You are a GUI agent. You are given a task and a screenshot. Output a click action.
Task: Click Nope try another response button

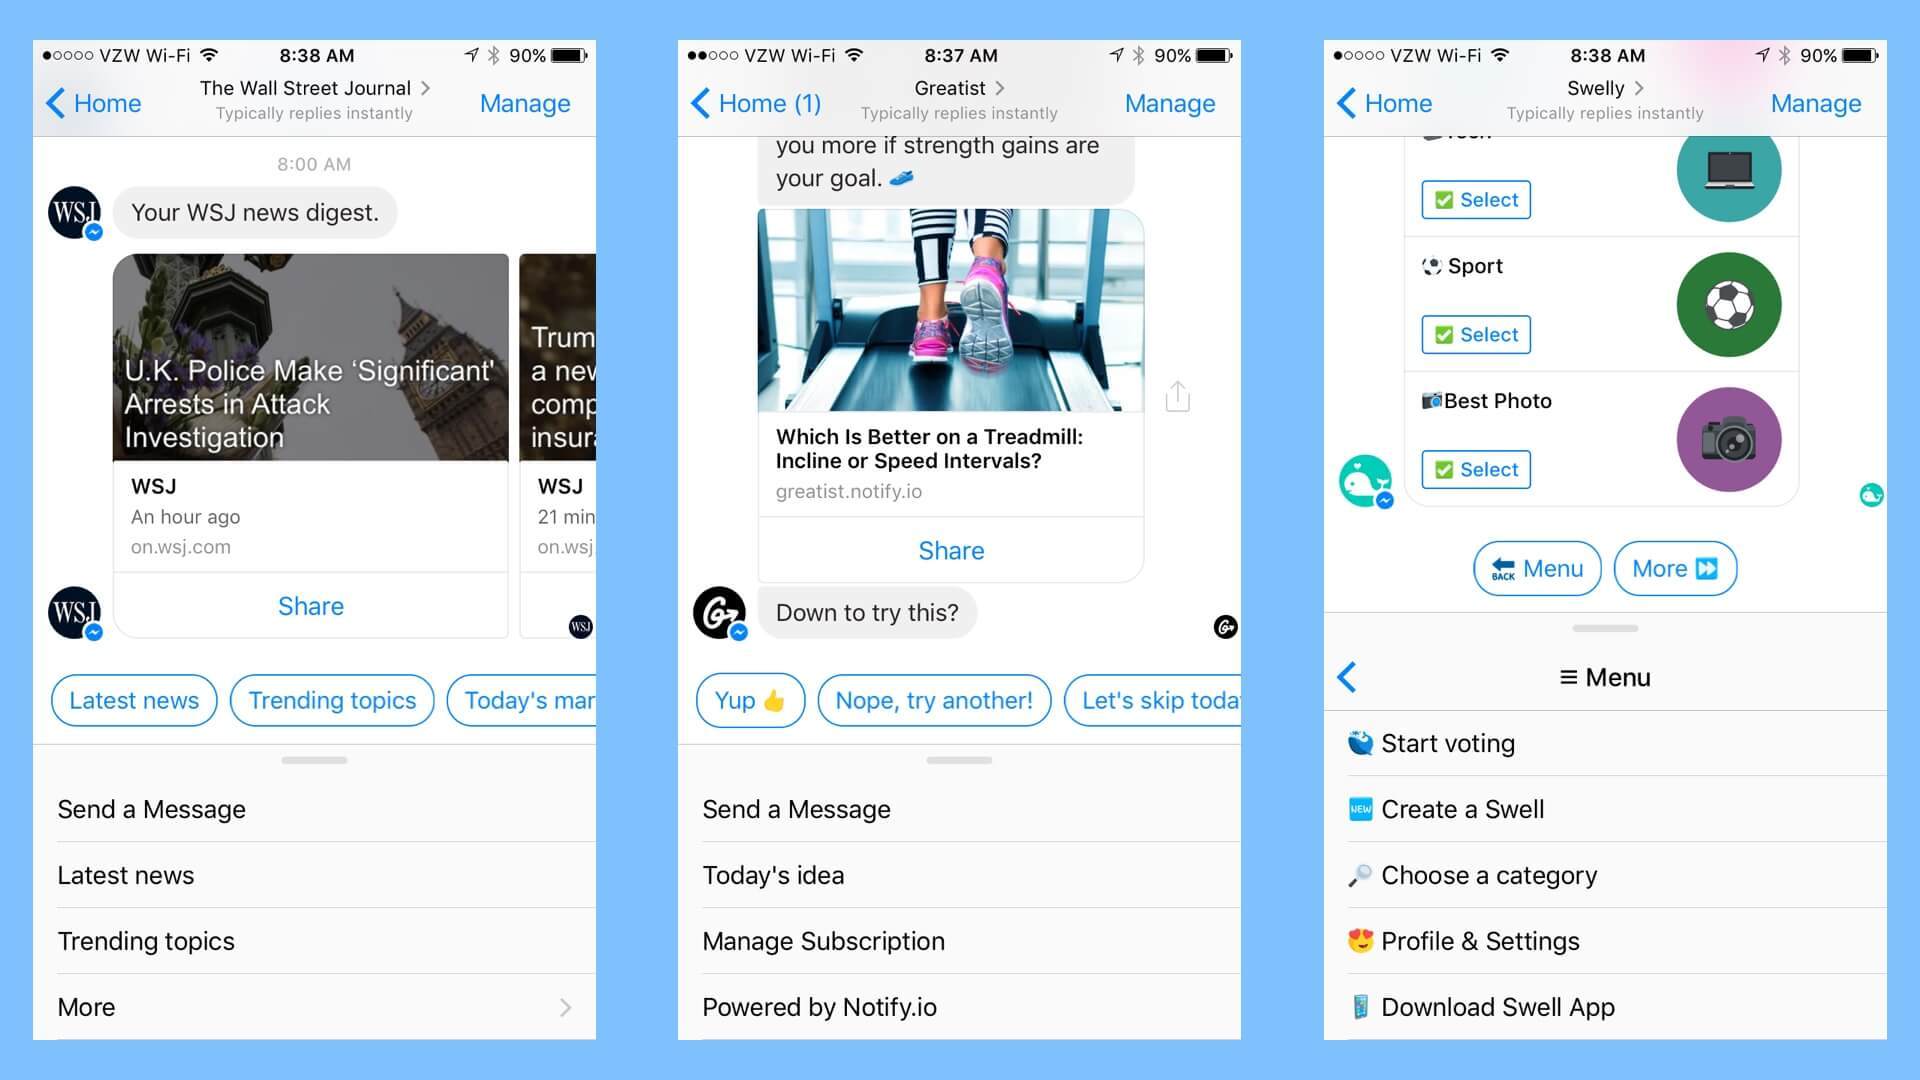932,700
